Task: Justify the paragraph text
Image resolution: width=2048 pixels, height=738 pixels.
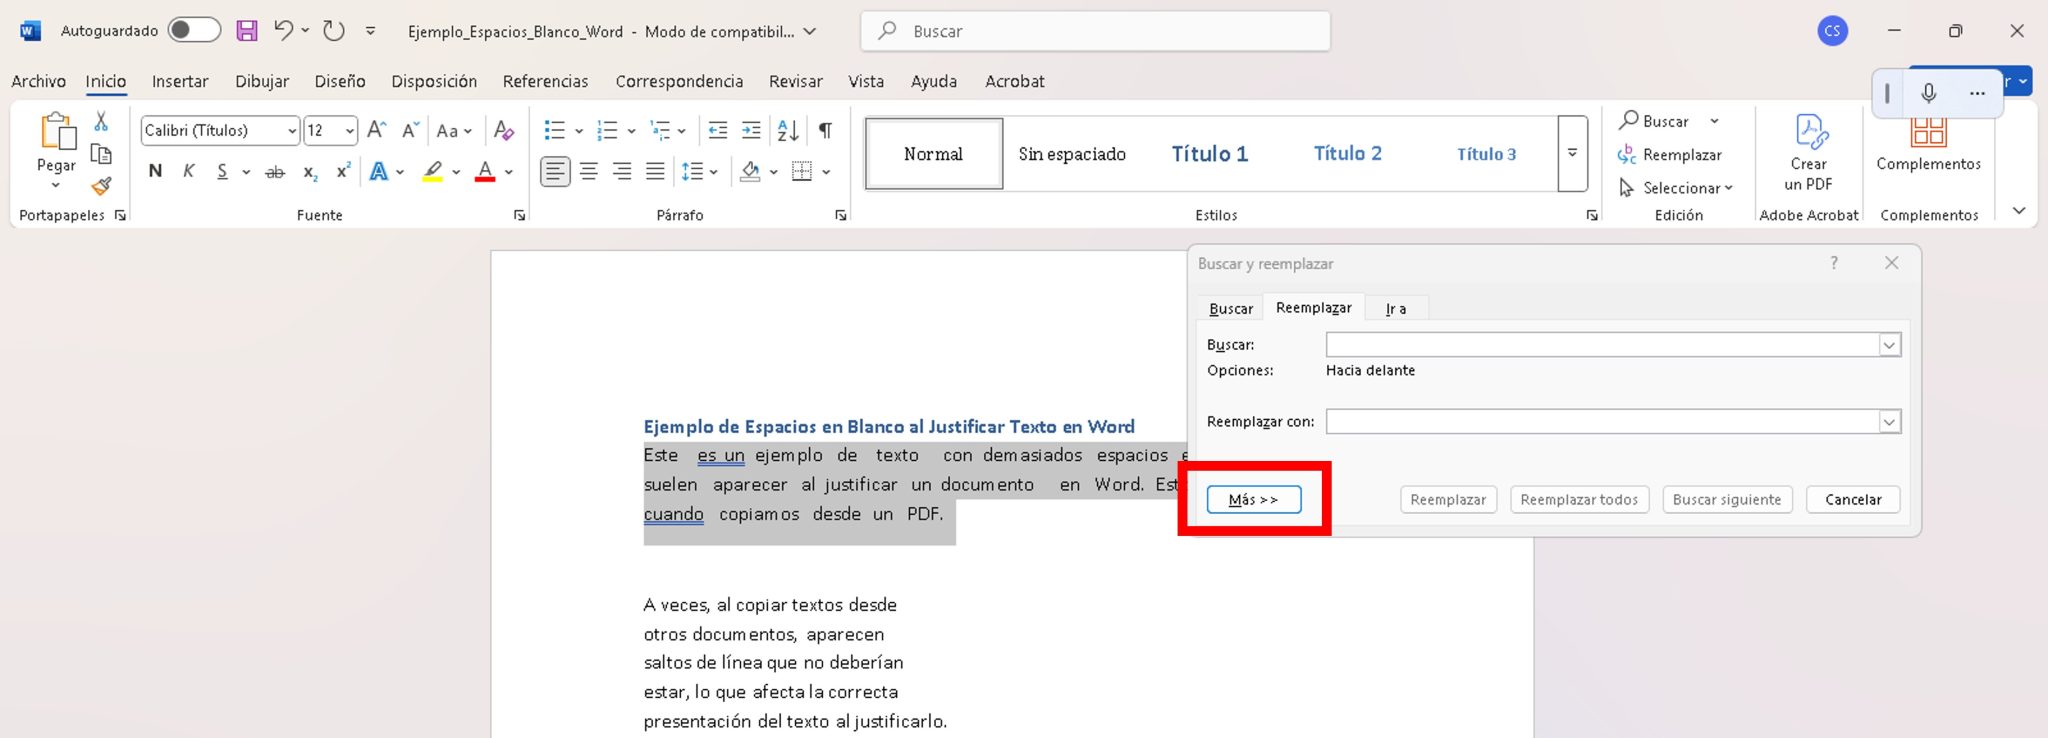Action: [x=655, y=172]
